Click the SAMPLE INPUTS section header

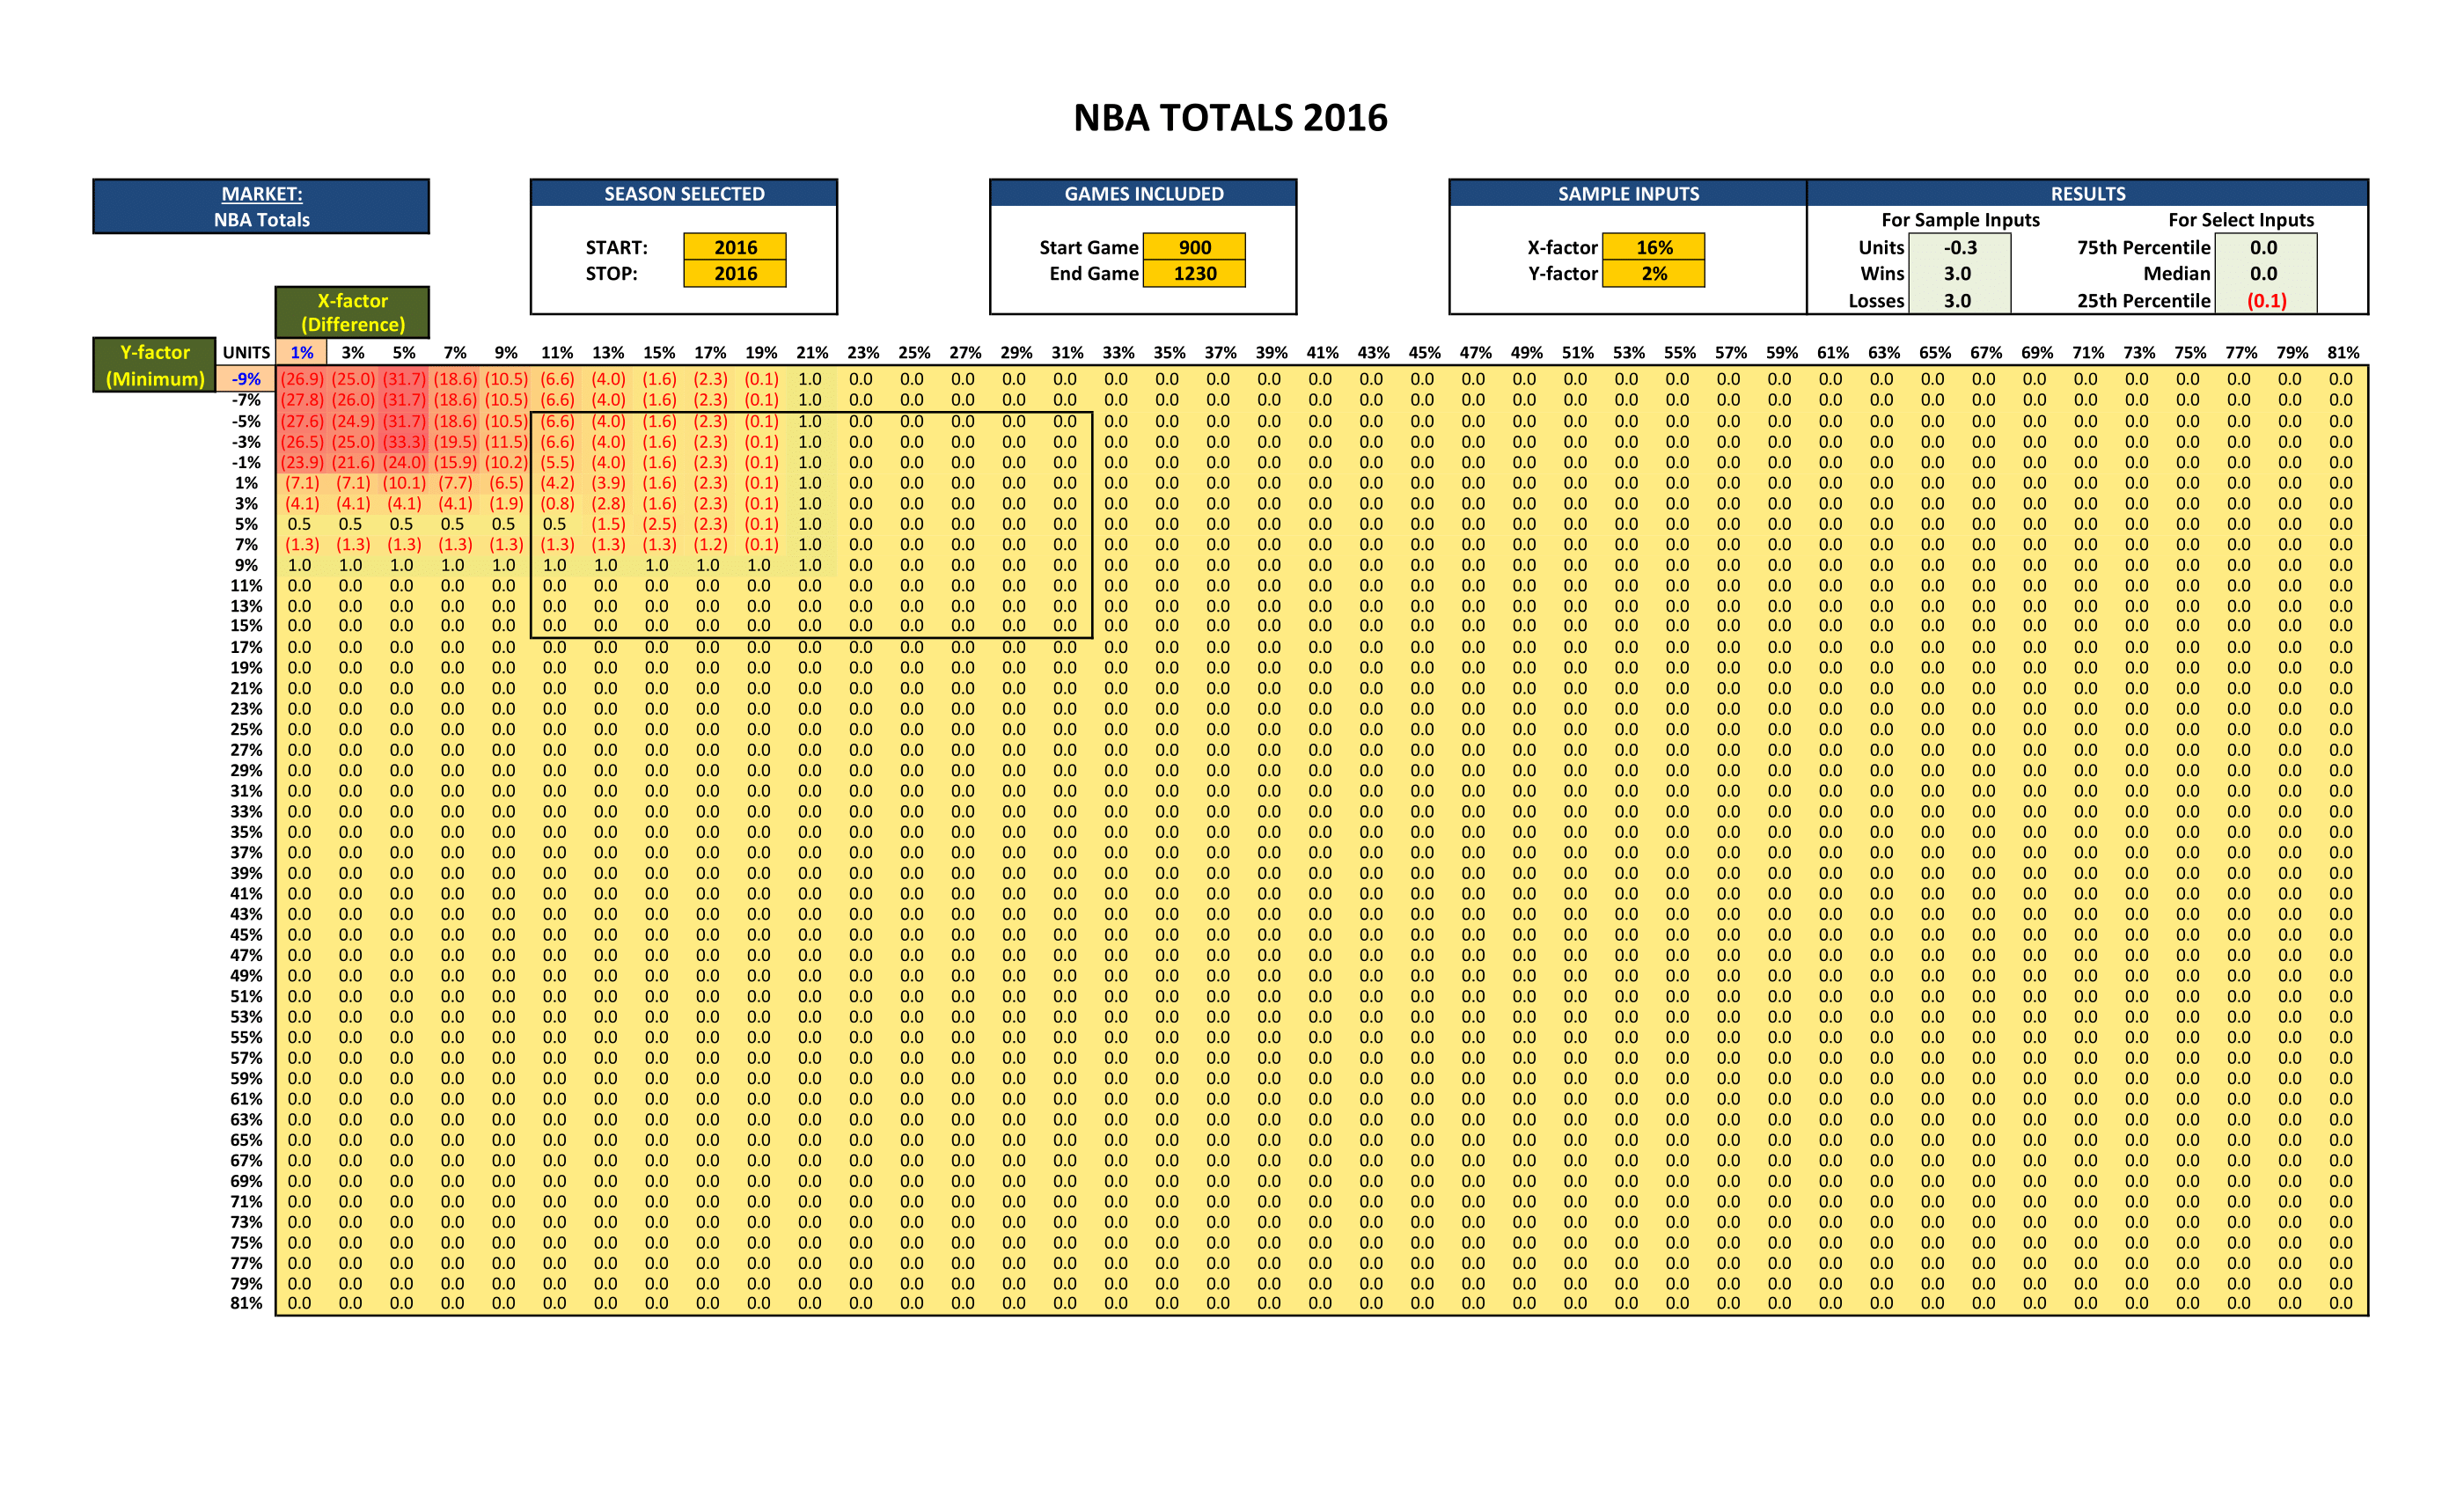tap(1627, 194)
